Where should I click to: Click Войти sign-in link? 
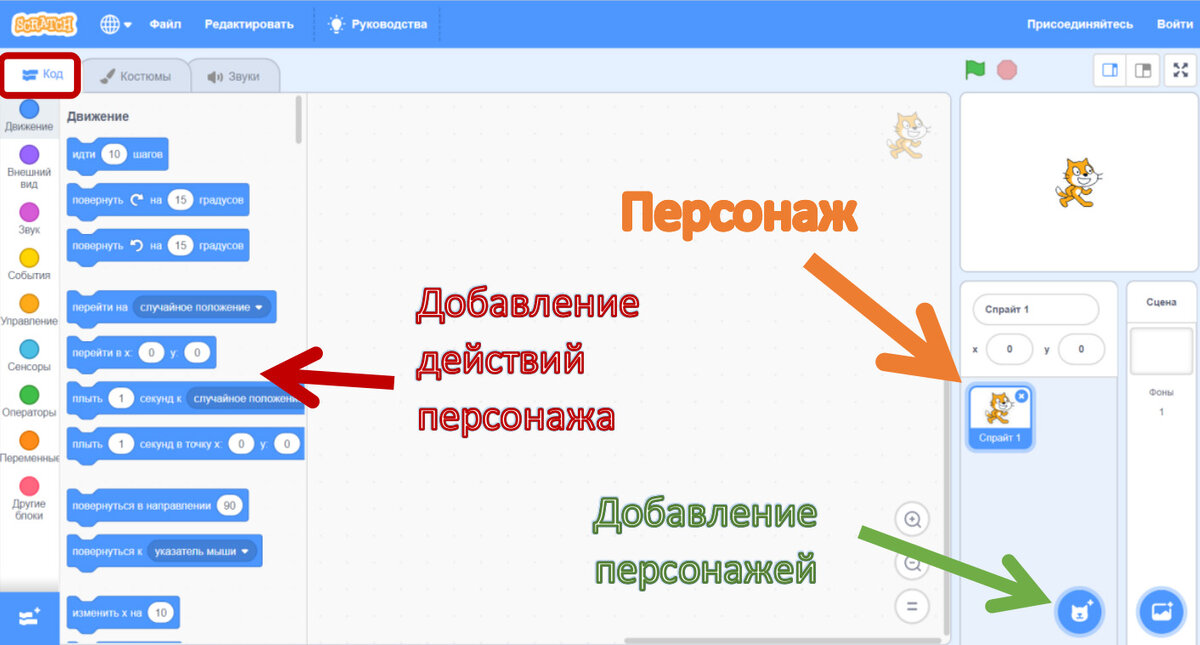pos(1174,24)
